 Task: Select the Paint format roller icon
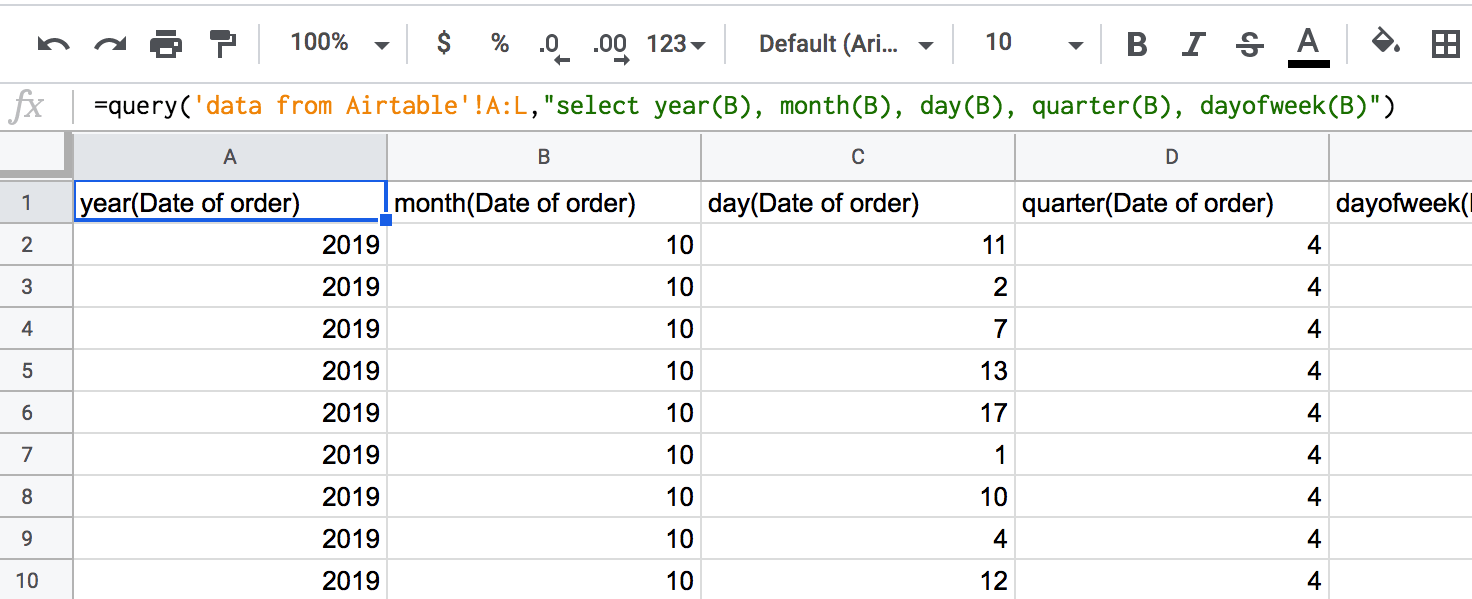(222, 44)
